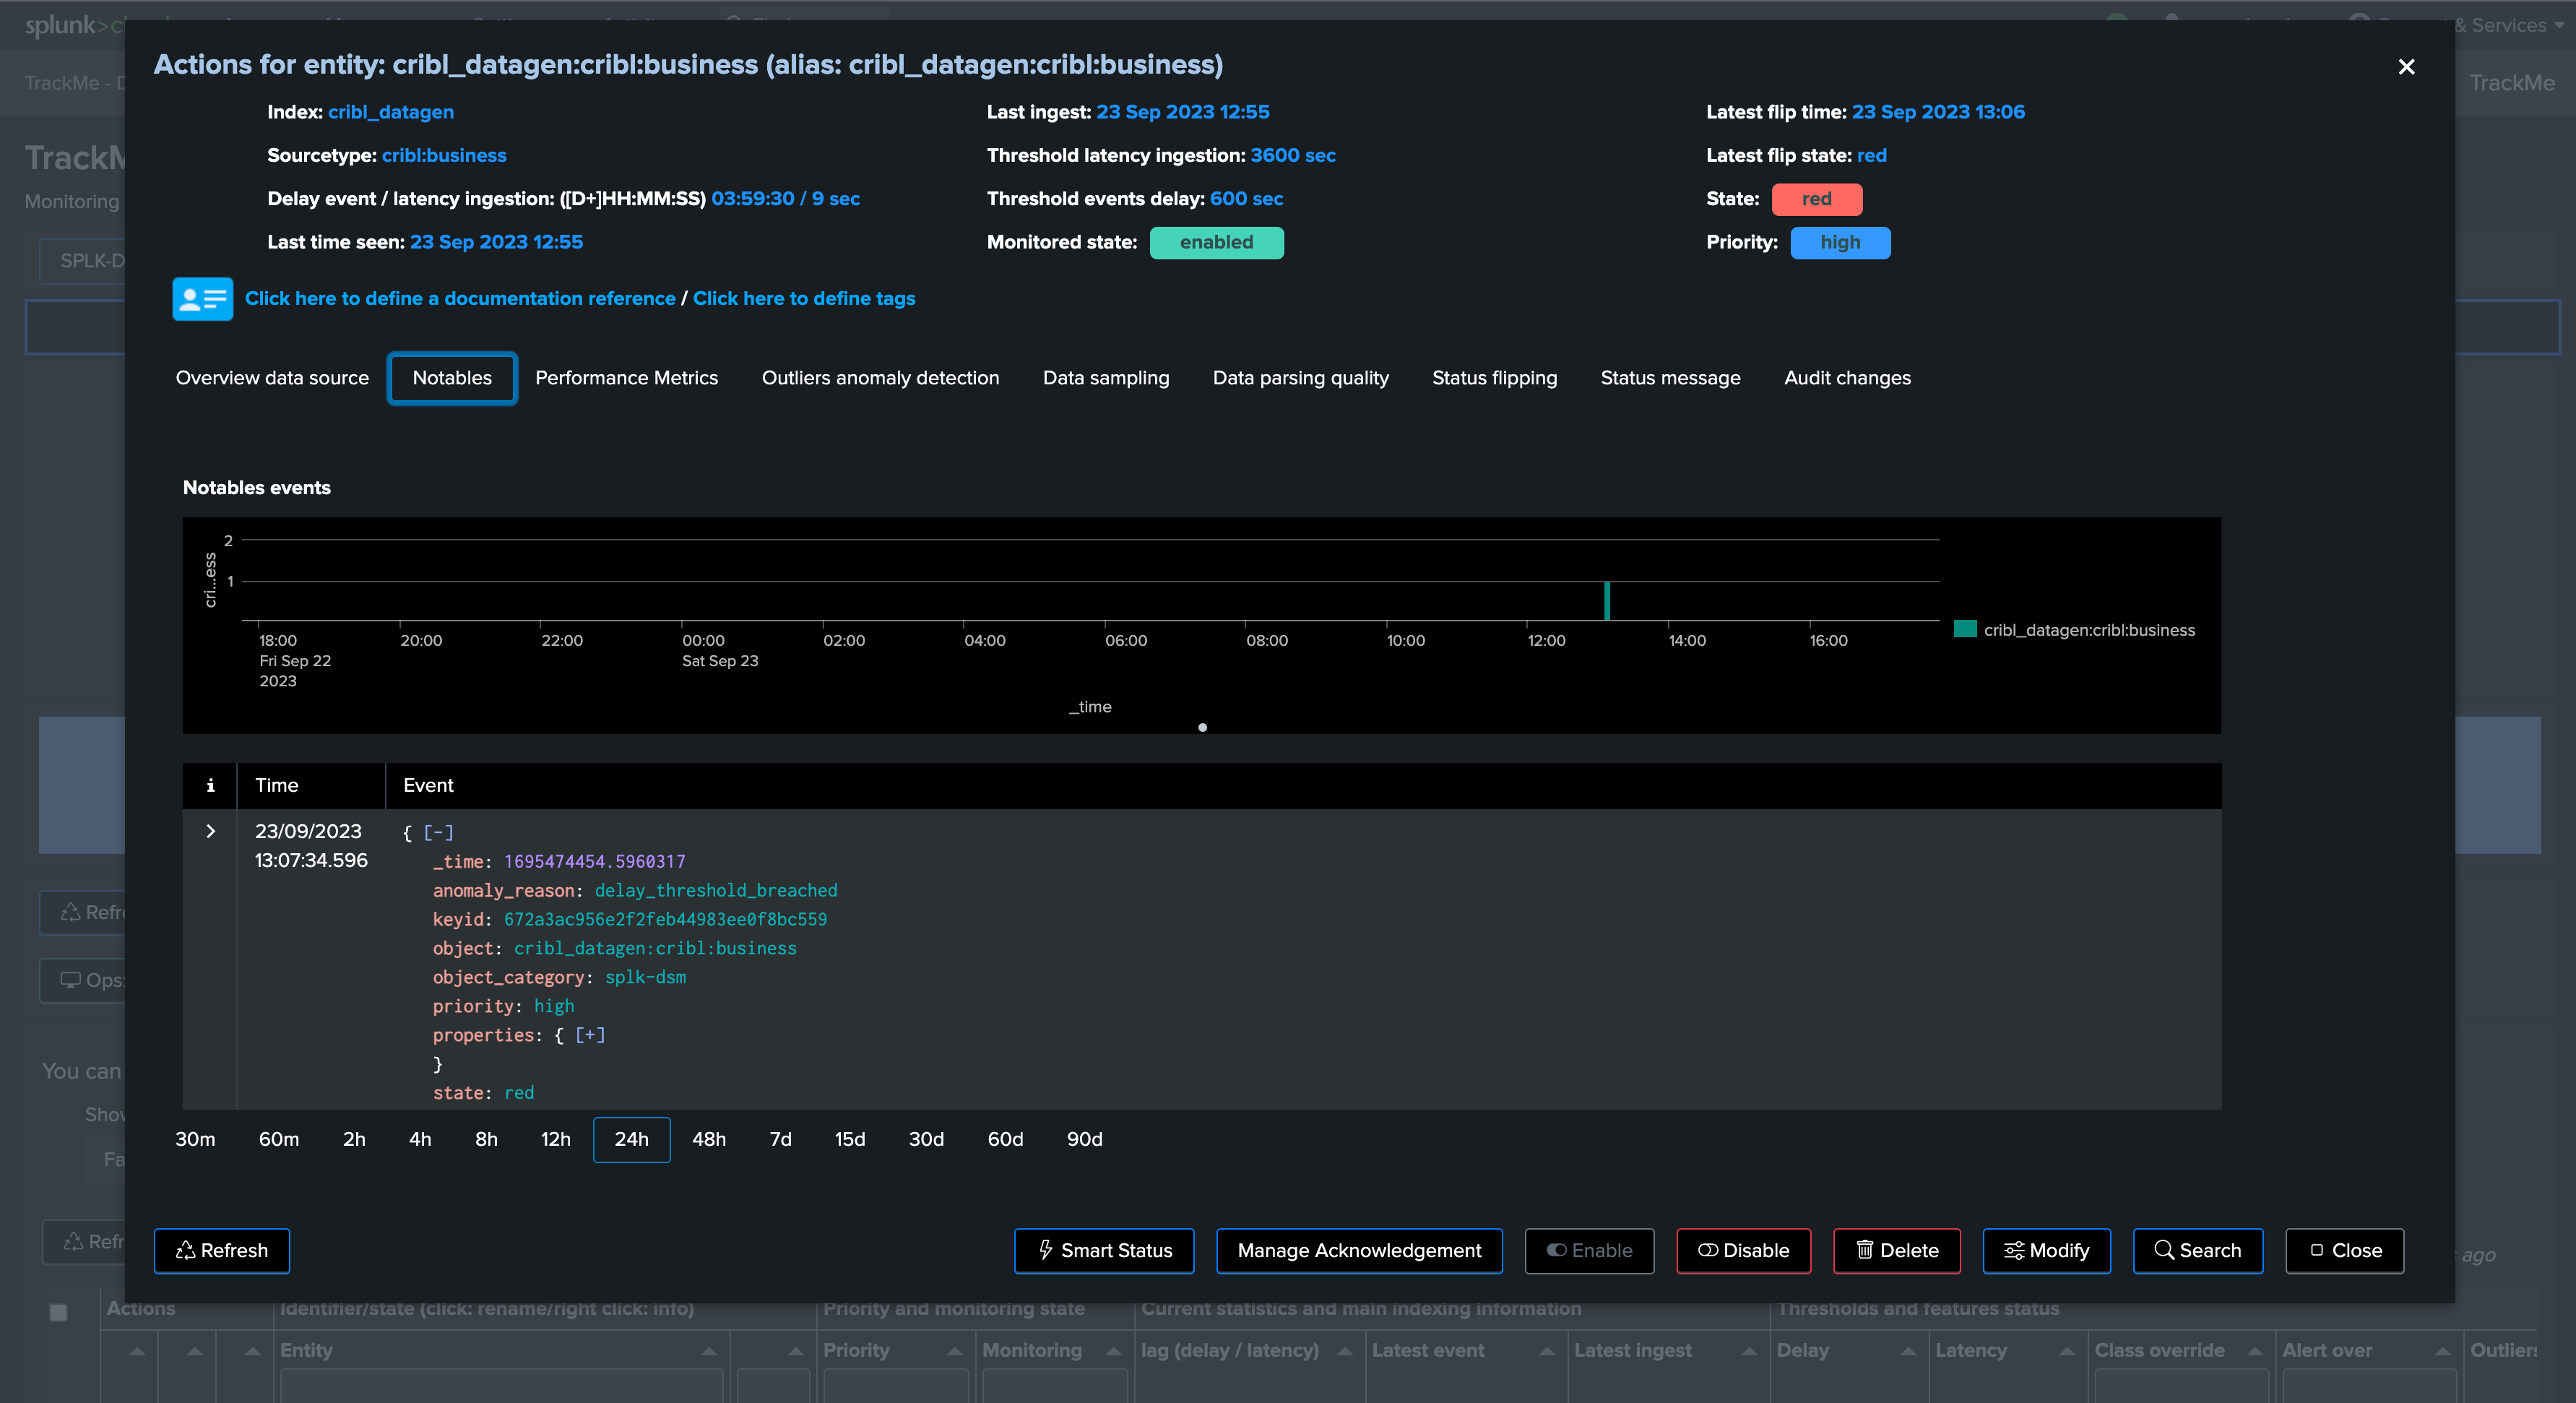Image resolution: width=2576 pixels, height=1403 pixels.
Task: Close the modal with X icon
Action: [x=2406, y=67]
